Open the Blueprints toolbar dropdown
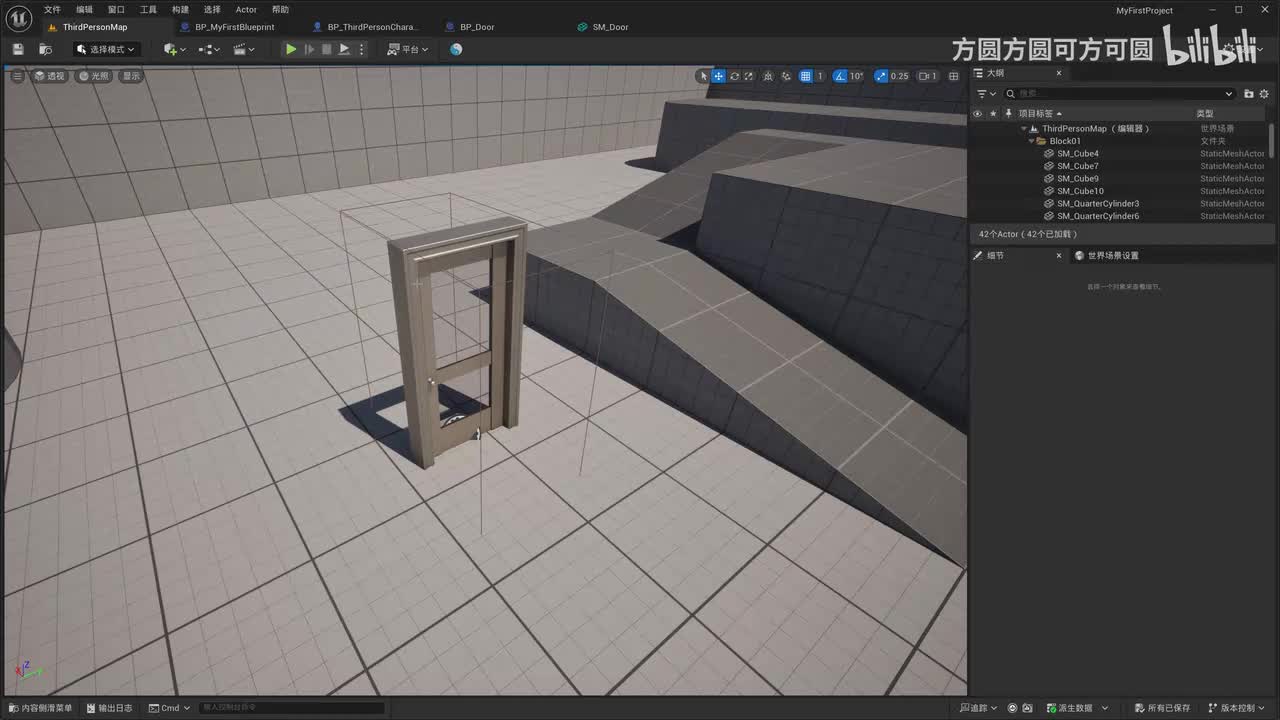Viewport: 1280px width, 720px height. (209, 49)
